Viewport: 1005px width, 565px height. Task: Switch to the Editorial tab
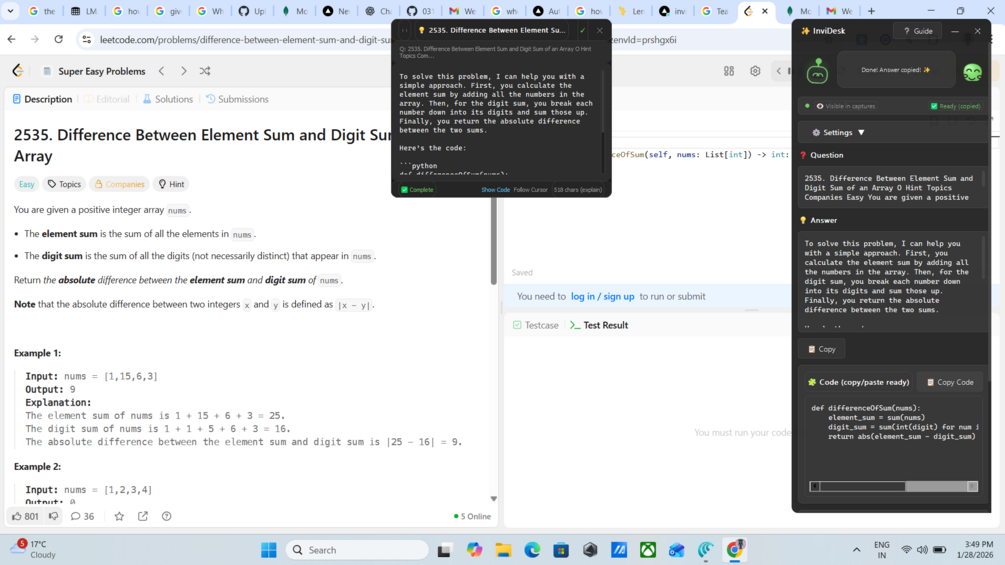tap(106, 99)
